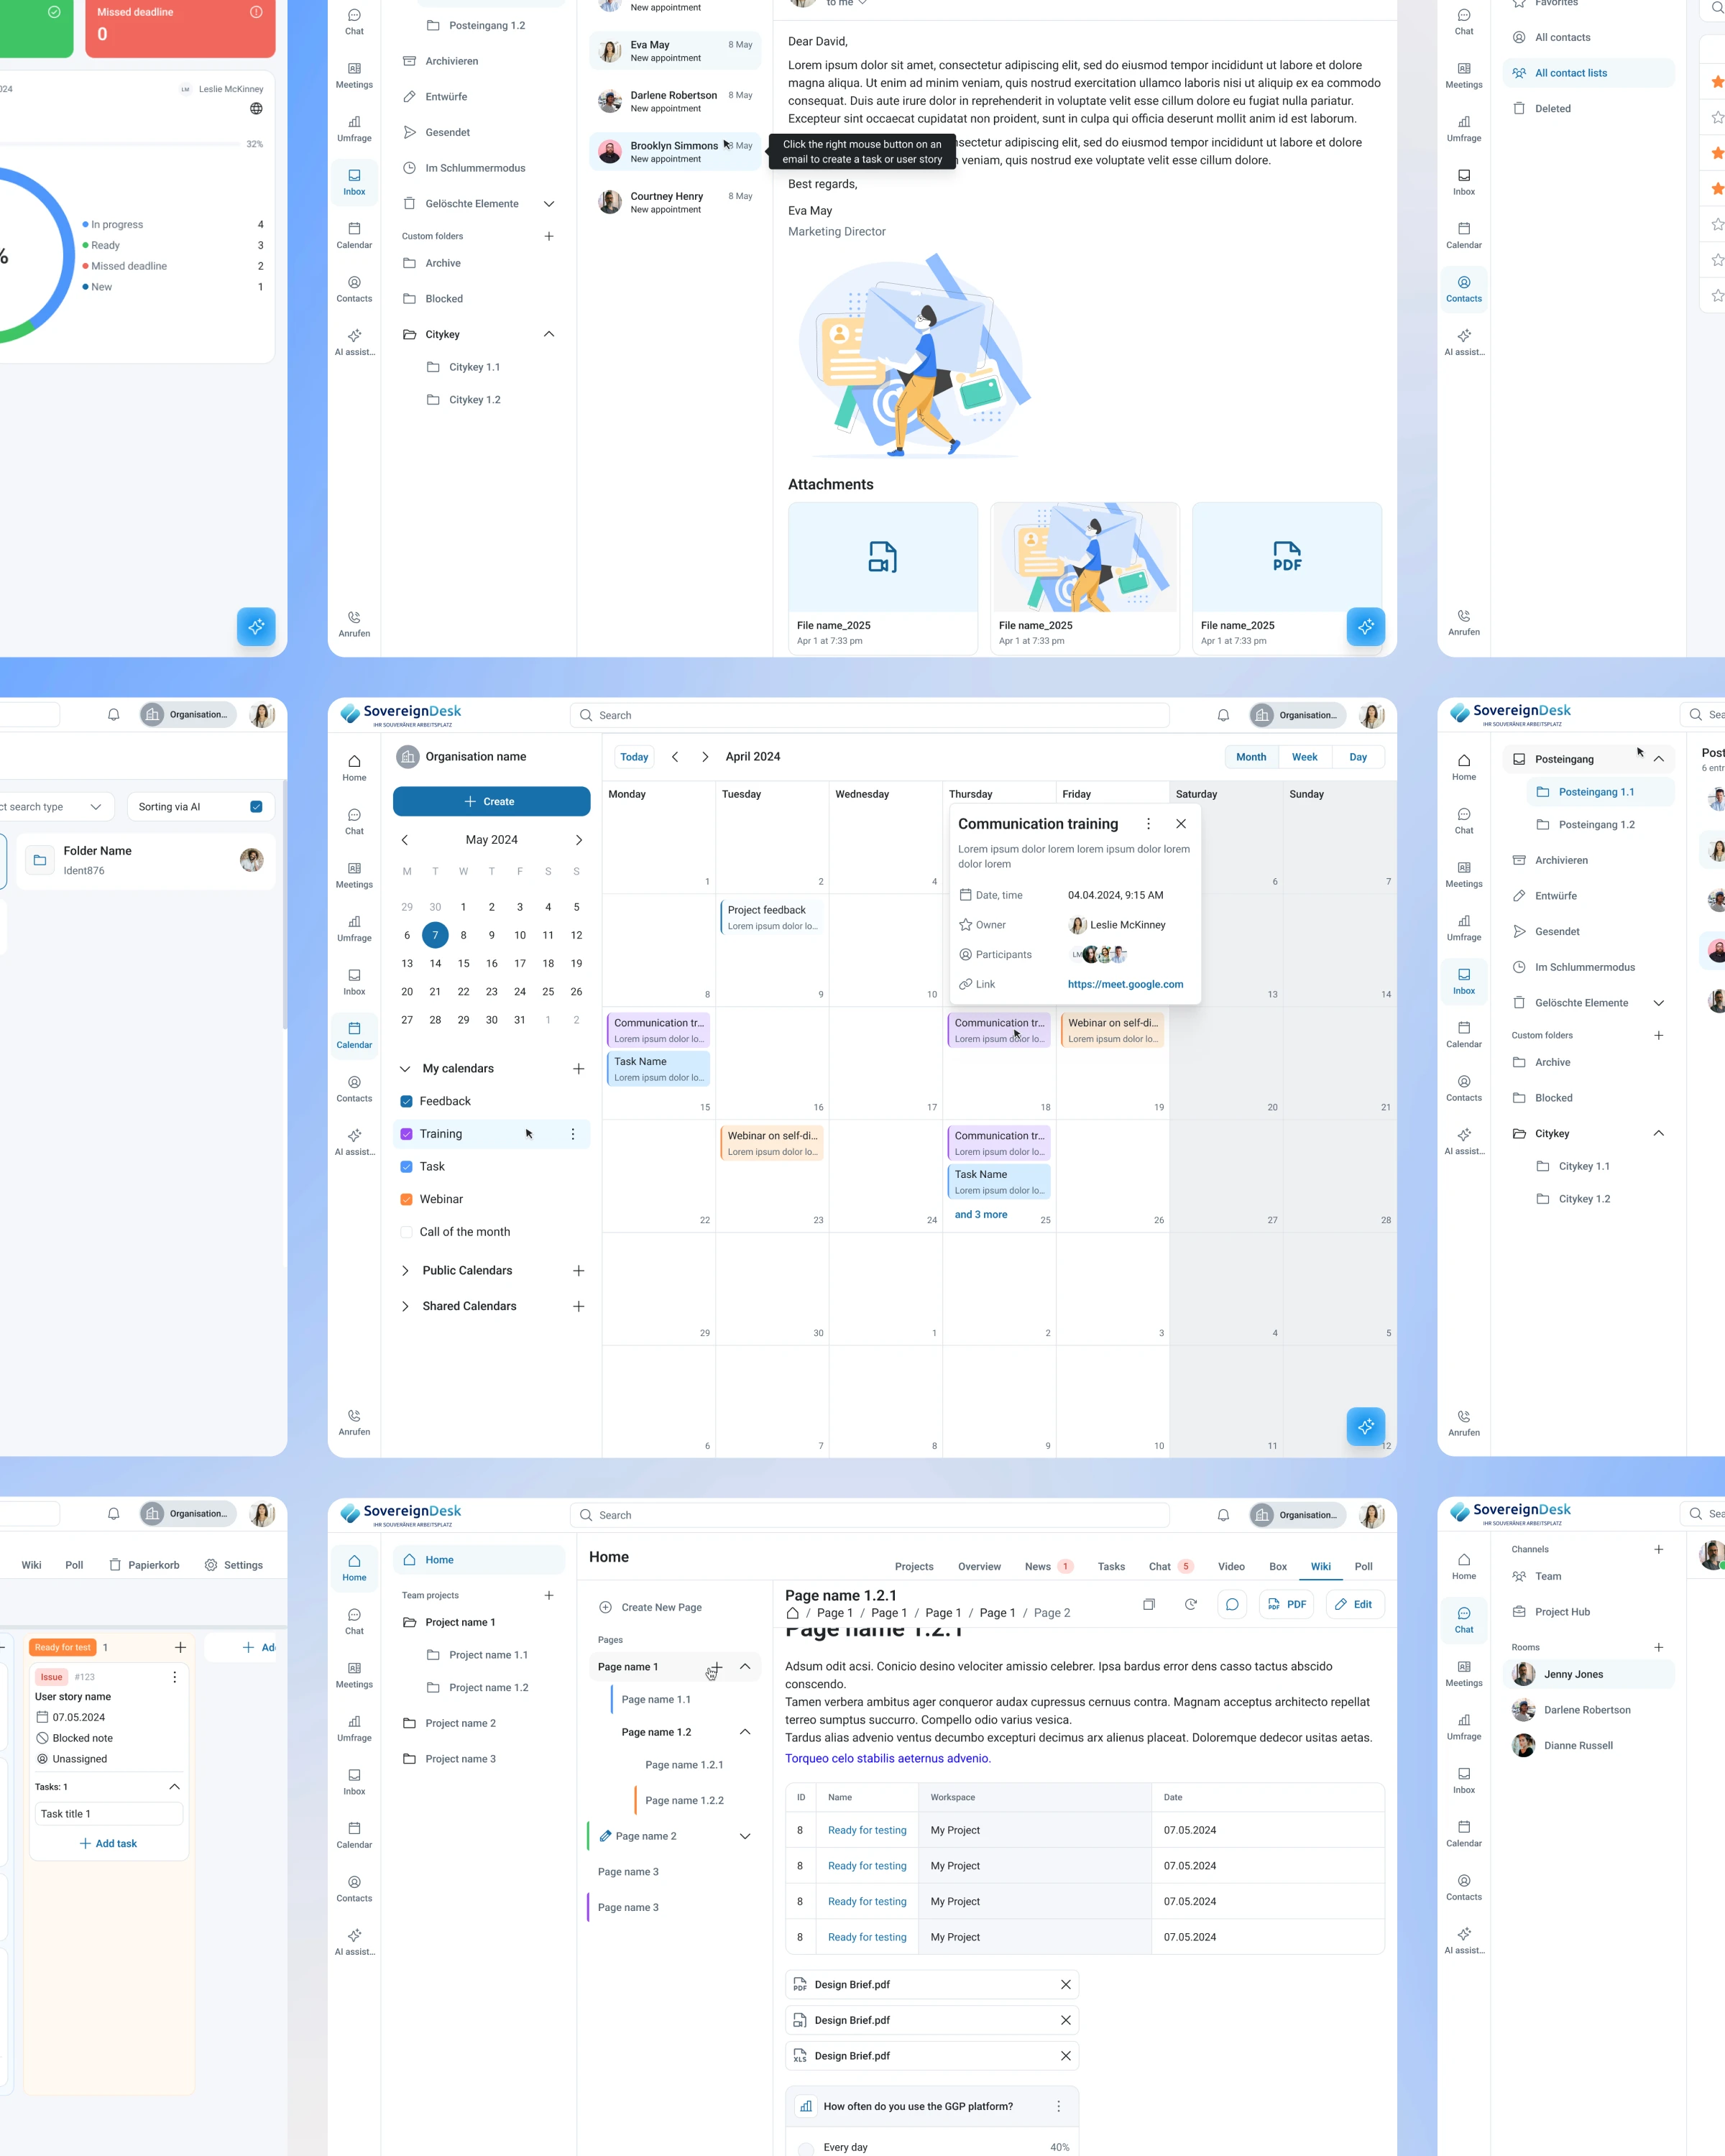Click the globe icon on the dashboard card
The image size is (1725, 2156).
click(x=256, y=109)
